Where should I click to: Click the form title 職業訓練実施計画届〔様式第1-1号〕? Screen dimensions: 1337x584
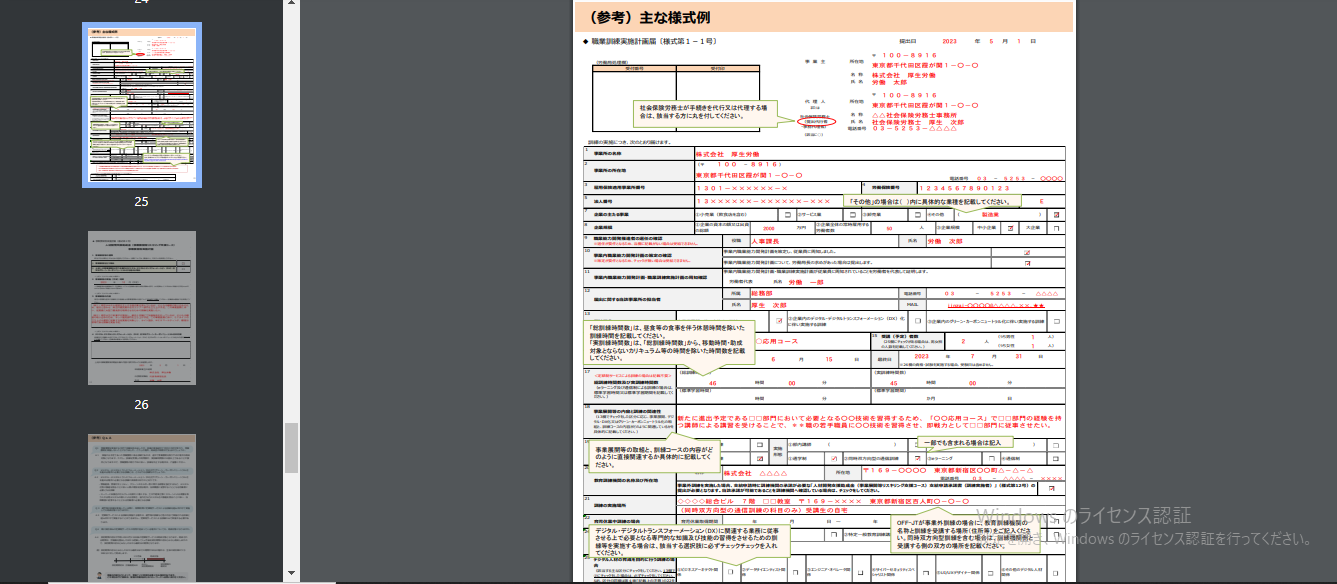tap(654, 43)
